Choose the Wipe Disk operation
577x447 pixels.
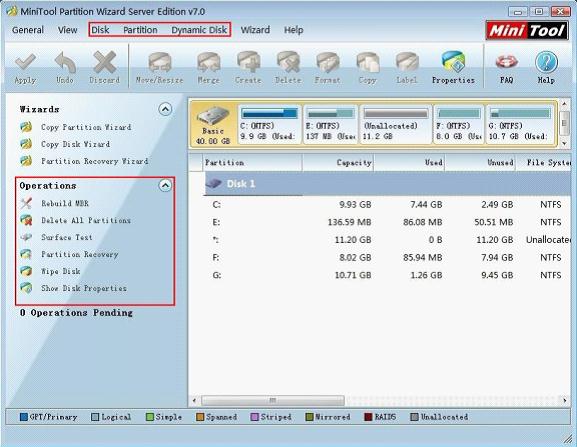61,272
